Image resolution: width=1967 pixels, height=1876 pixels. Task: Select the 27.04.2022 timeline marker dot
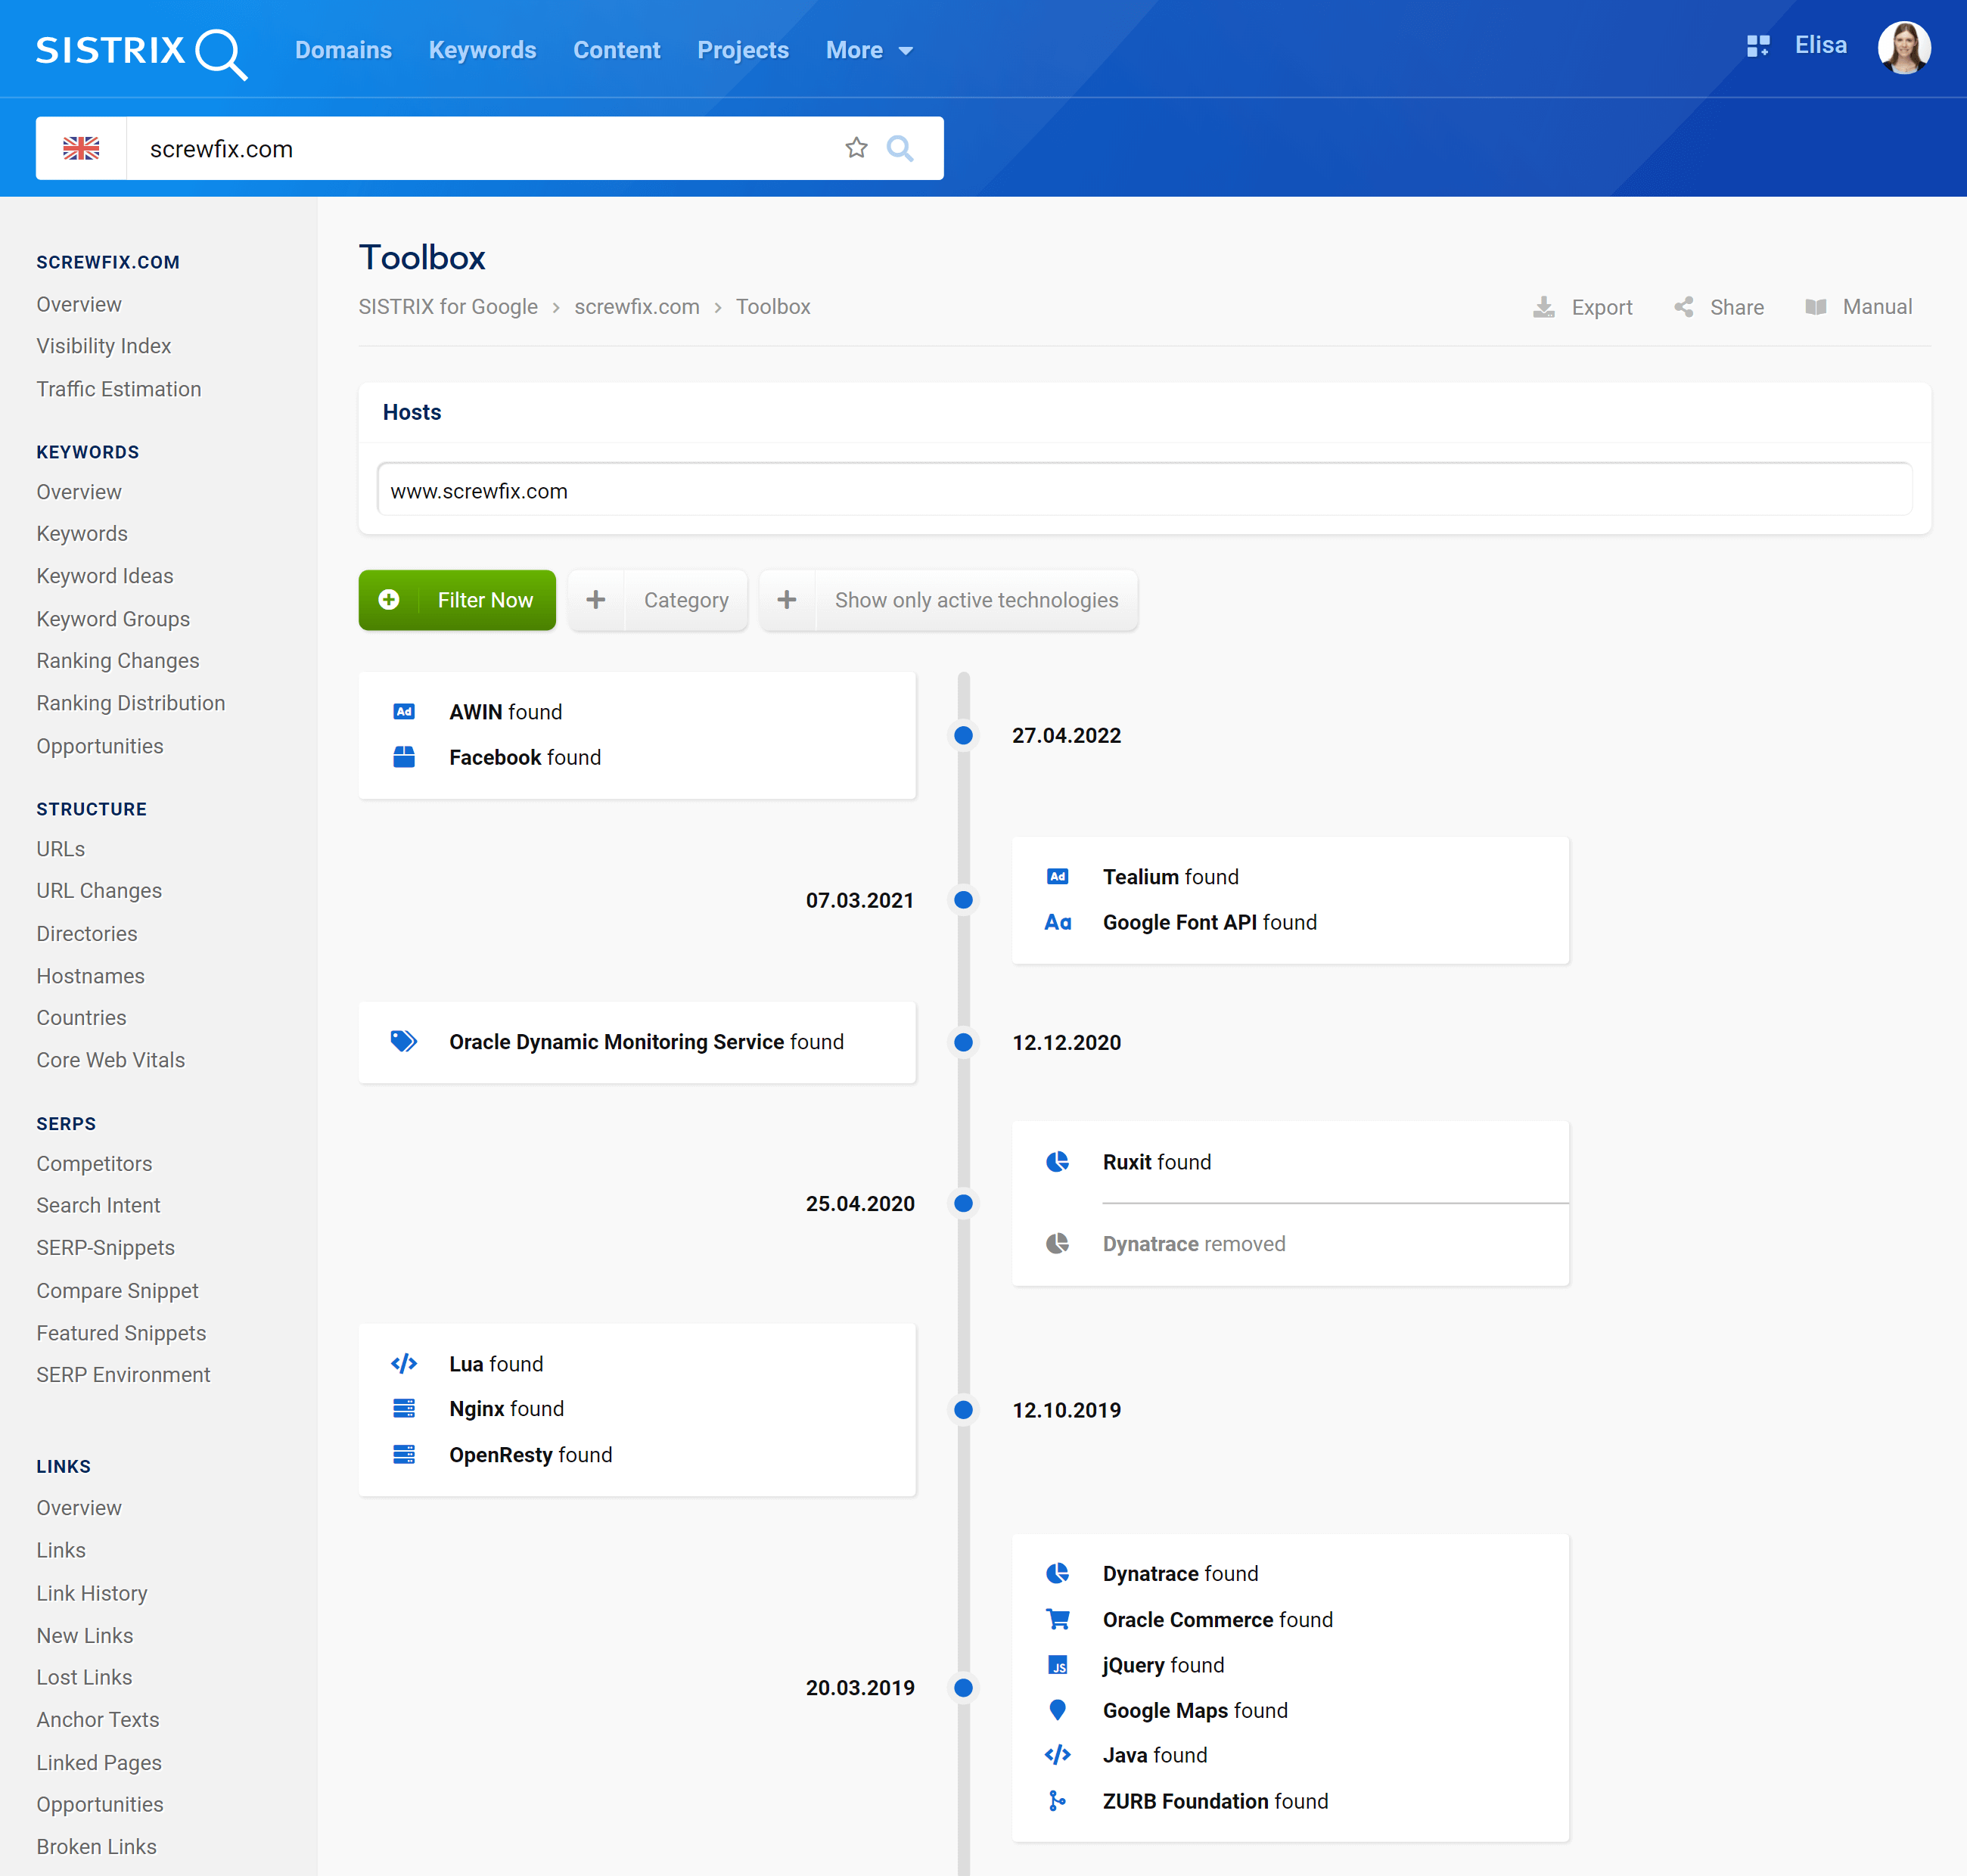pos(963,735)
